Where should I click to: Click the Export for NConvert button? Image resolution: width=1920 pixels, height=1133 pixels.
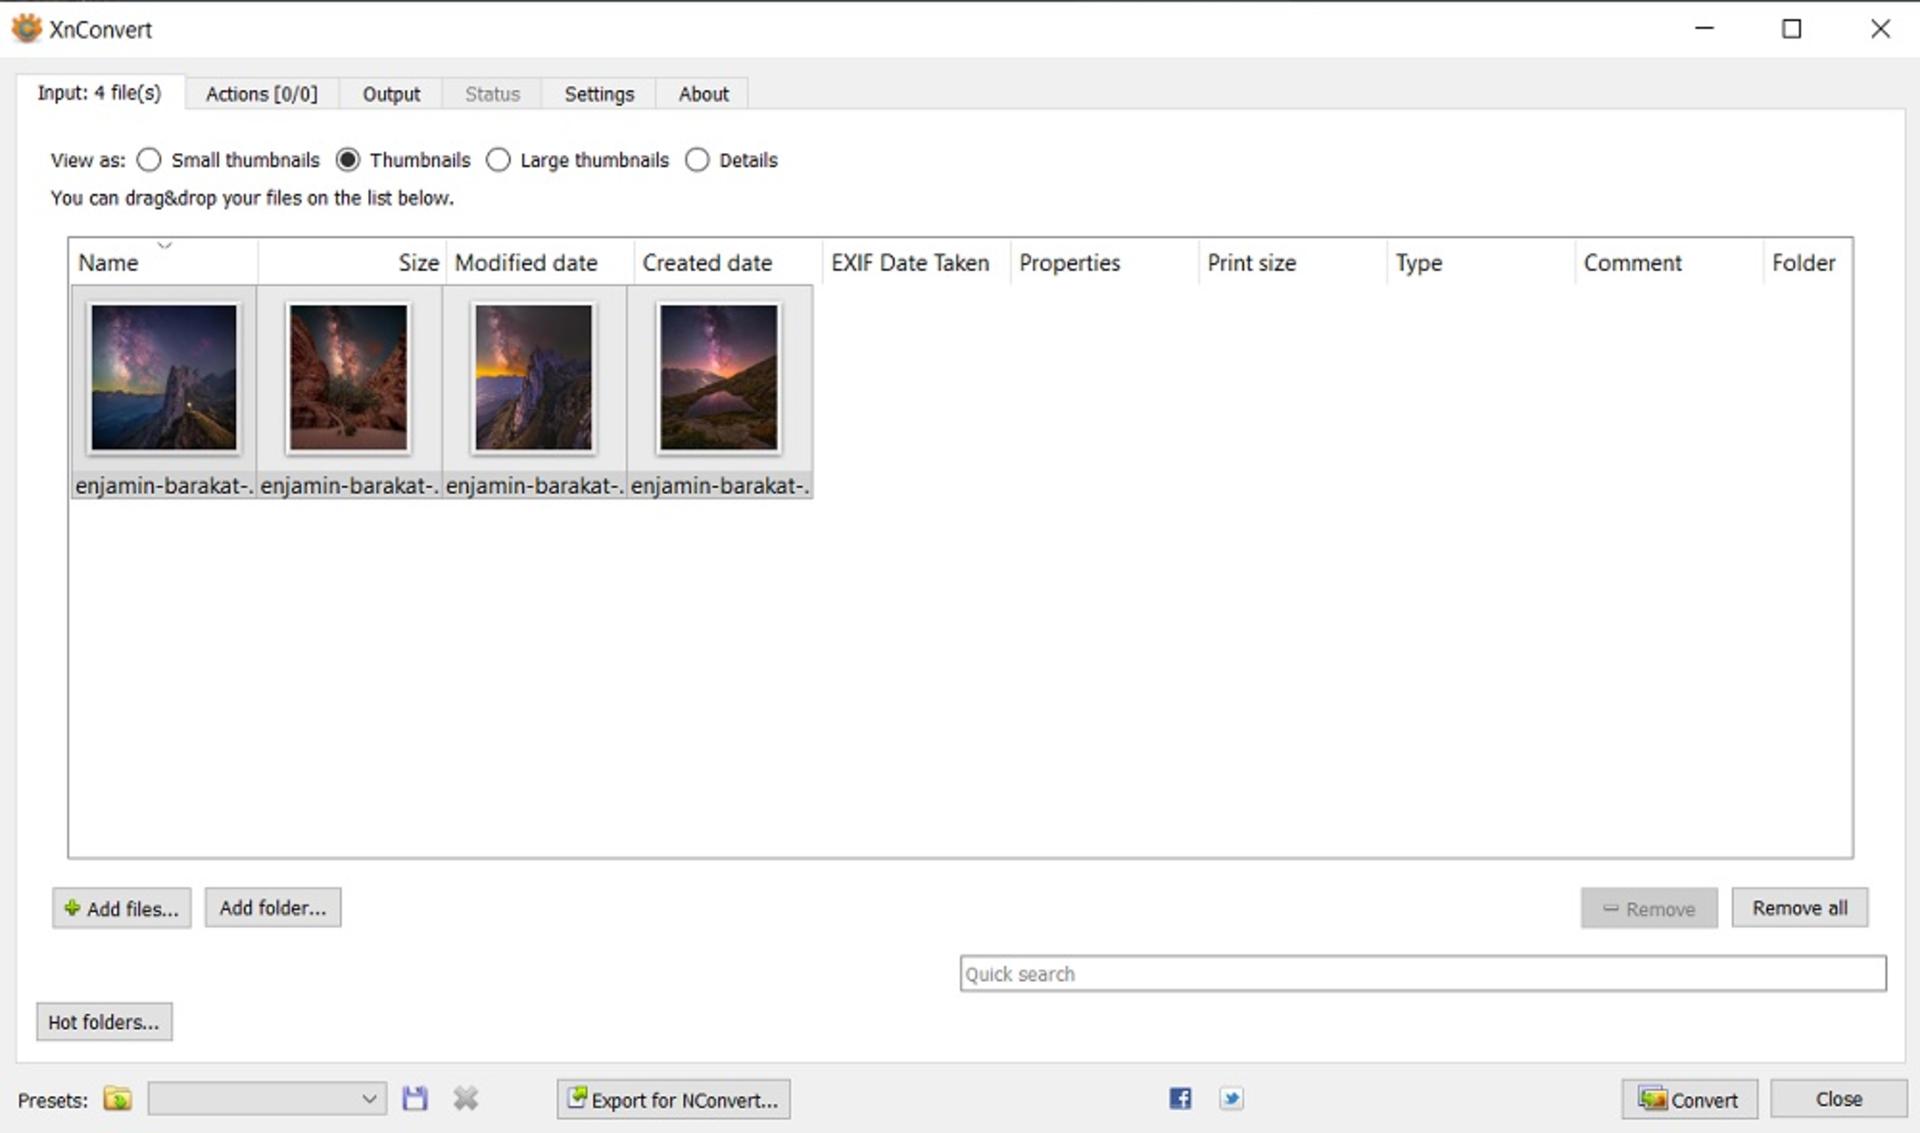tap(673, 1099)
